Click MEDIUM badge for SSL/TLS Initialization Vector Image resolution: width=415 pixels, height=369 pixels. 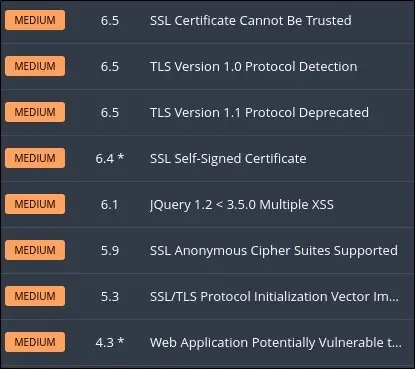coord(35,296)
